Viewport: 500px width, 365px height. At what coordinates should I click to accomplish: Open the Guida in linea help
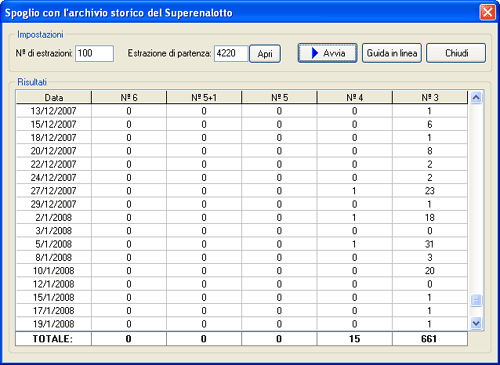[392, 53]
